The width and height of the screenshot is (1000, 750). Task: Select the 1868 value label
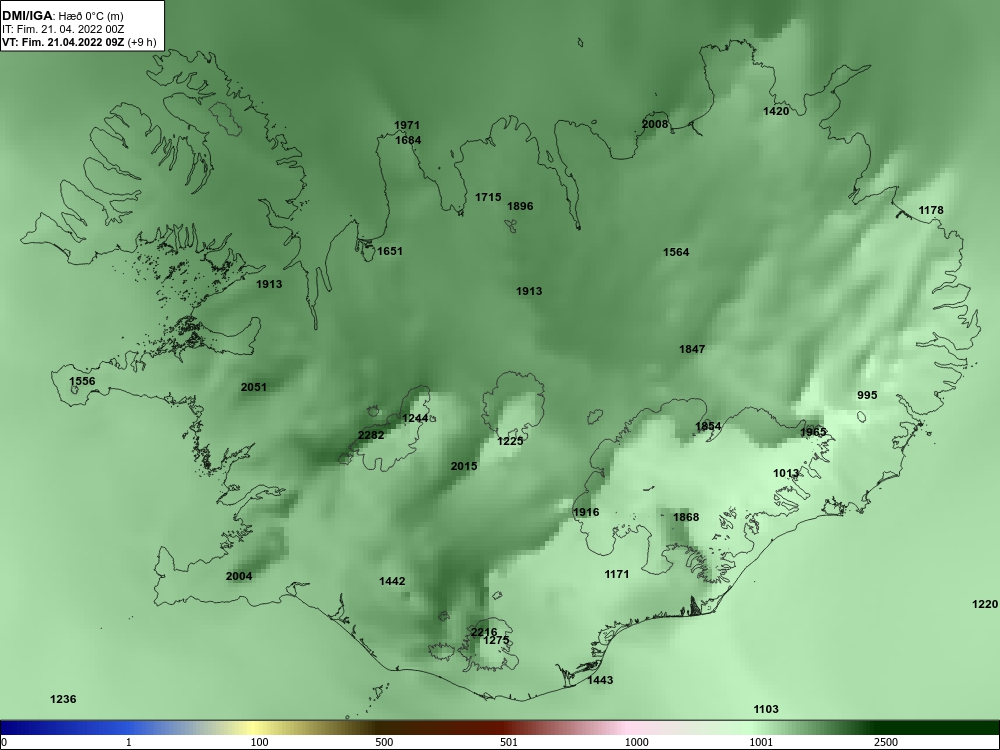click(x=686, y=518)
